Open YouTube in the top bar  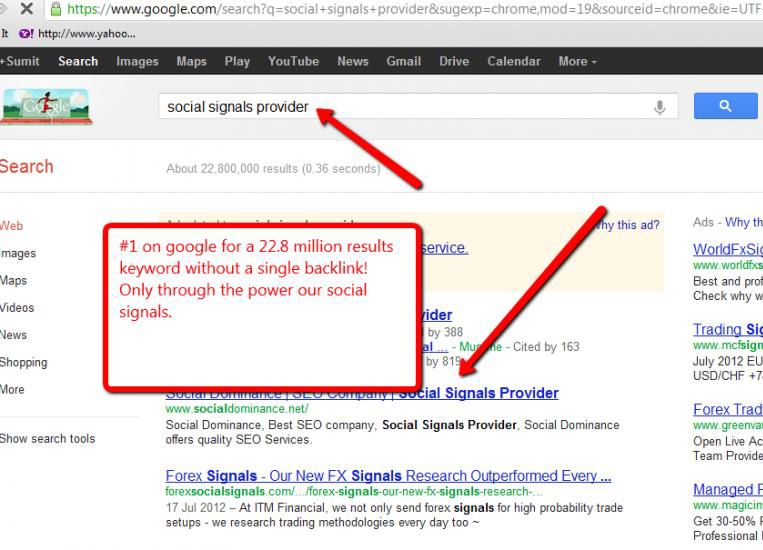(293, 61)
